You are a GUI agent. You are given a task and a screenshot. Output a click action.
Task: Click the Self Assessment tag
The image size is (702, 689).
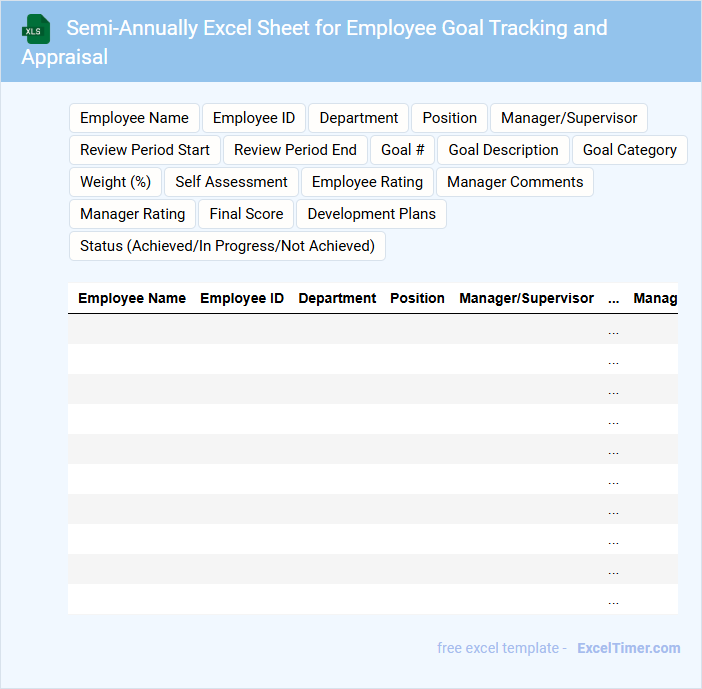pyautogui.click(x=231, y=182)
